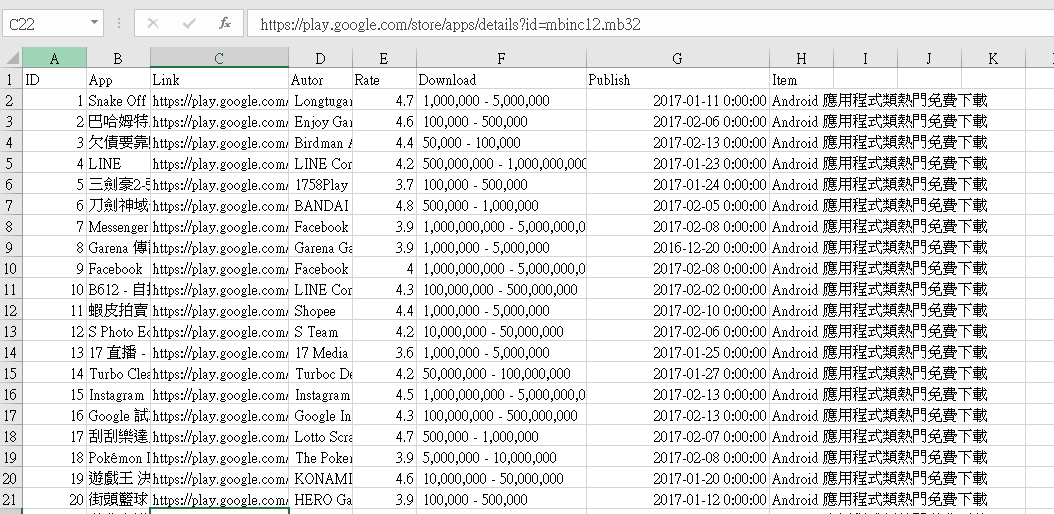Click the Play Store link in row 21

tap(219, 499)
